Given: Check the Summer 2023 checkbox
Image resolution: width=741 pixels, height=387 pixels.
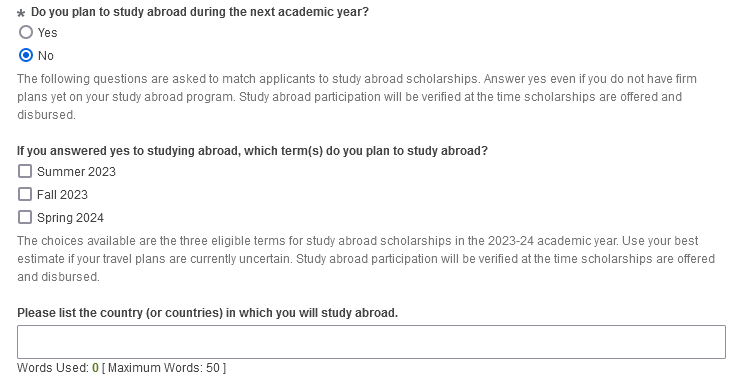Looking at the screenshot, I should (25, 171).
